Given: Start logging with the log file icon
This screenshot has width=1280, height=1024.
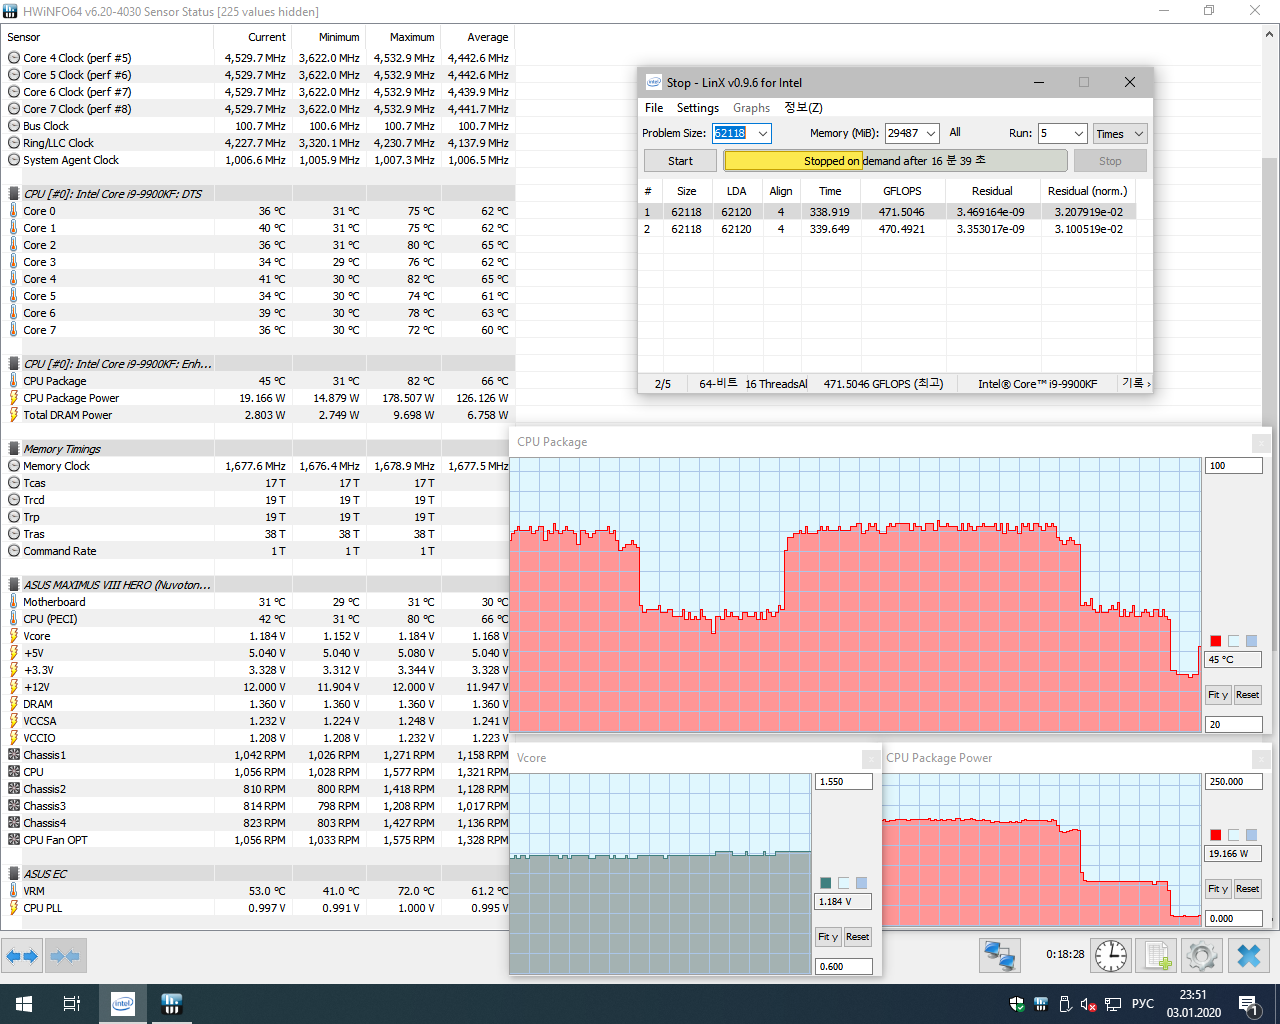Looking at the screenshot, I should pos(1158,956).
